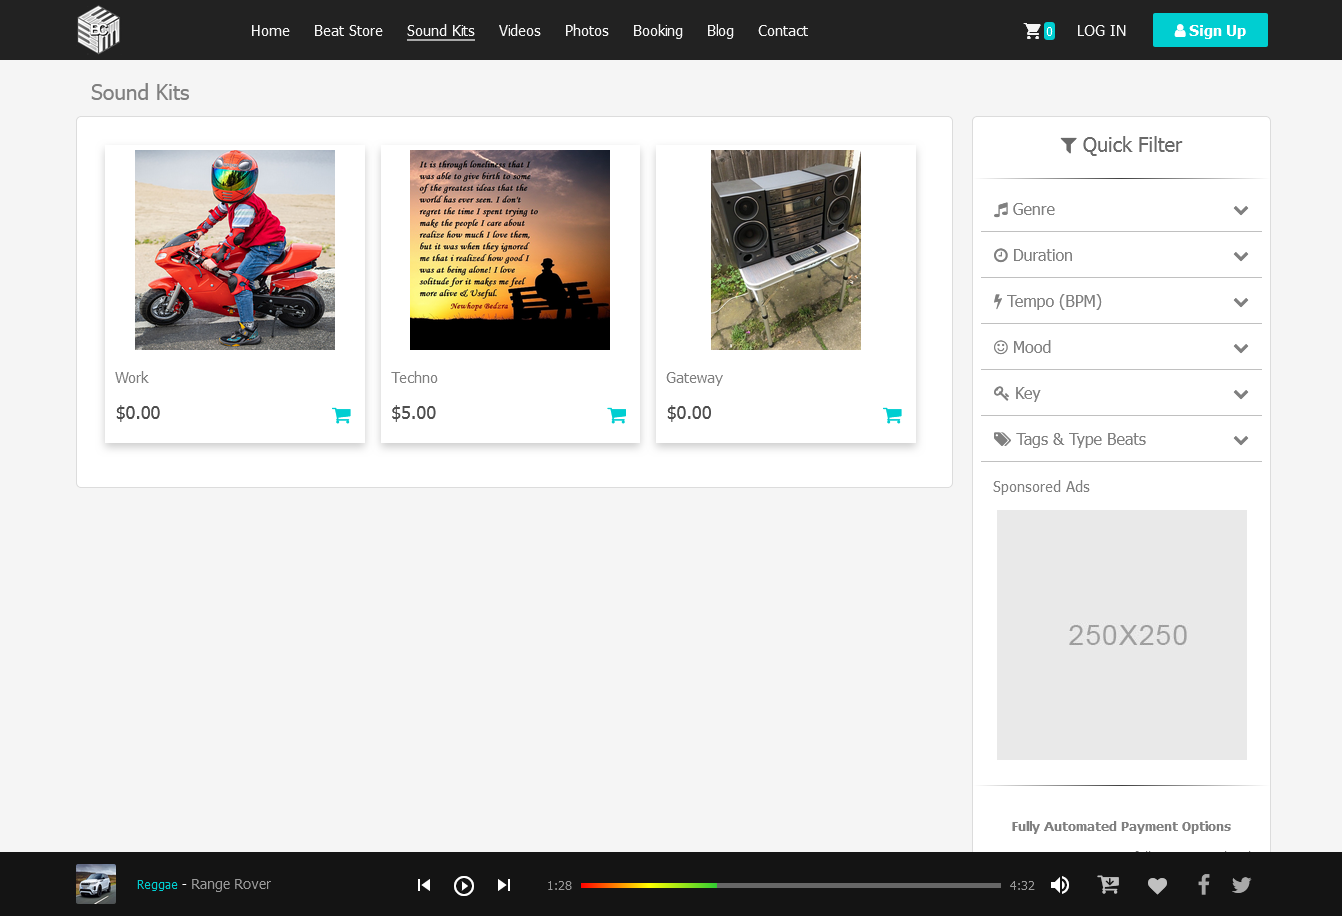This screenshot has width=1342, height=916.
Task: Like the playing track with heart icon
Action: [1157, 885]
